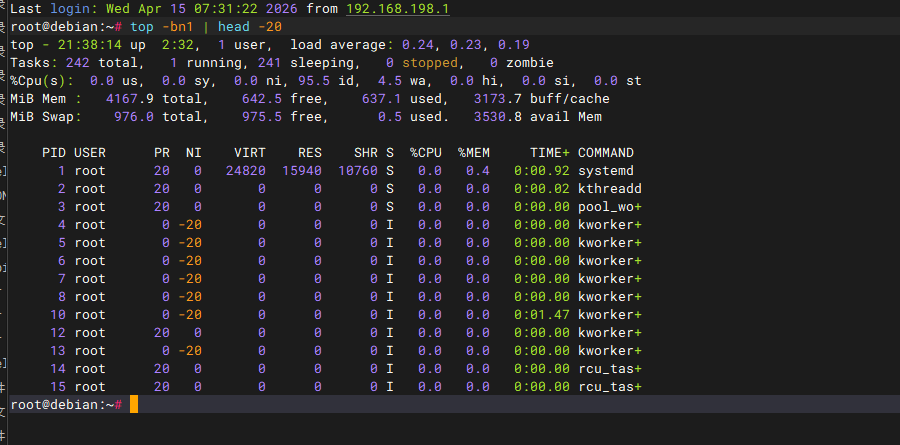Click the PID number 8
Screen dimensions: 900x445
pos(61,296)
